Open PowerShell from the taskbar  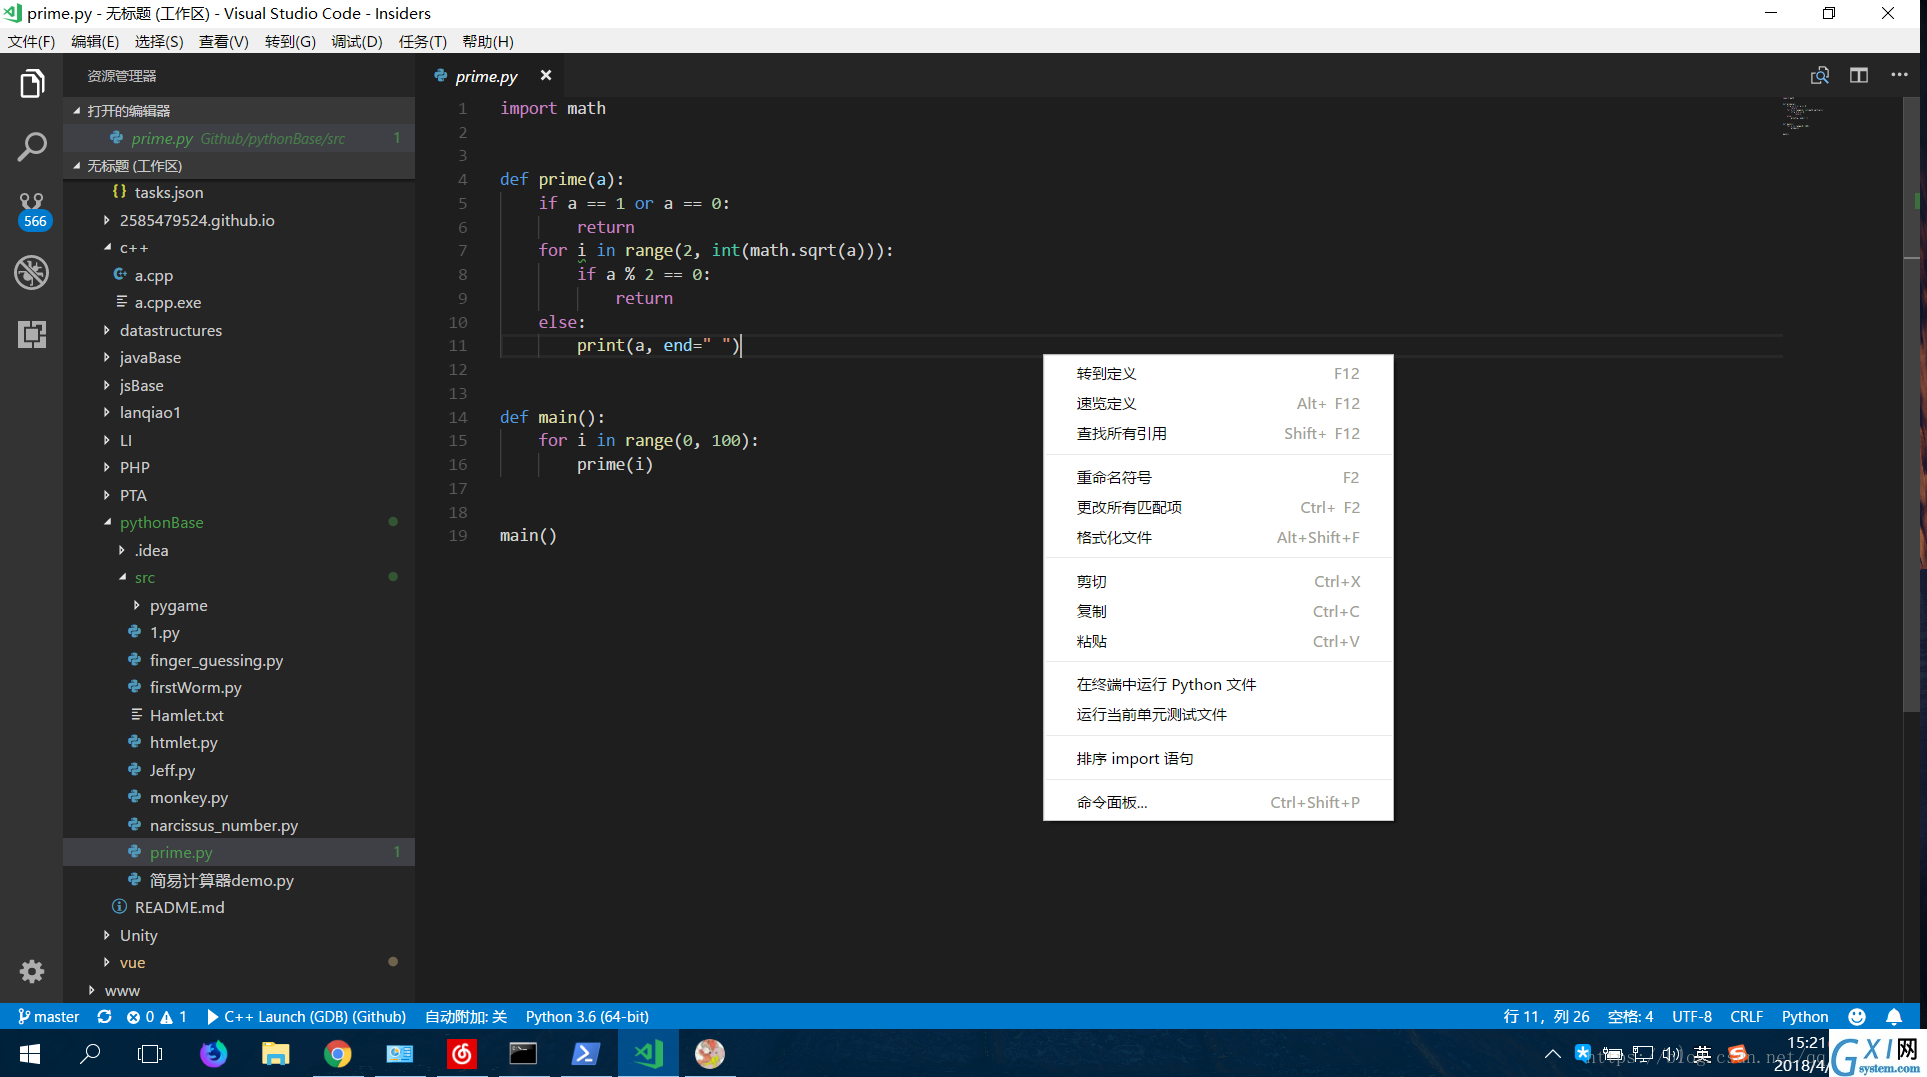point(586,1053)
